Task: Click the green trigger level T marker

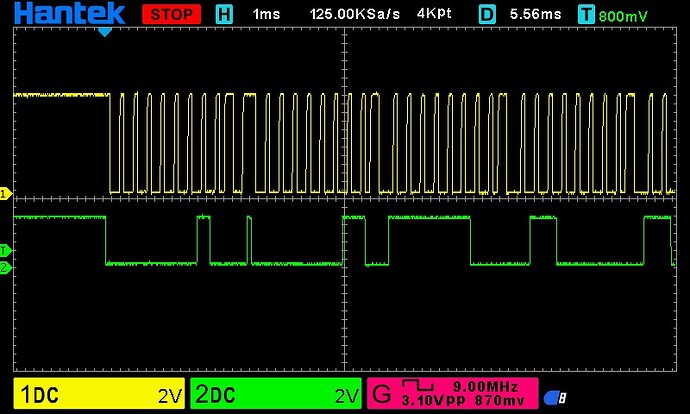Action: click(x=6, y=251)
